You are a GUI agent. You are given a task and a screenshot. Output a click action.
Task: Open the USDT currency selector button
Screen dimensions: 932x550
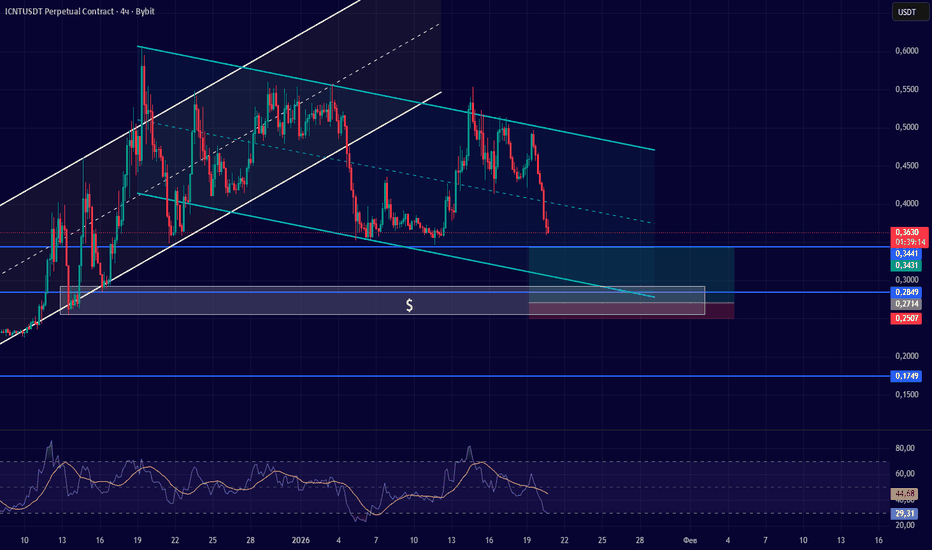pyautogui.click(x=909, y=12)
